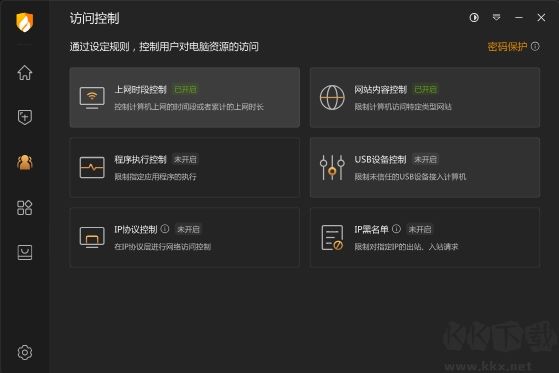Toggle the 未开启 status of USB设备控制
The image size is (559, 373).
[425, 159]
